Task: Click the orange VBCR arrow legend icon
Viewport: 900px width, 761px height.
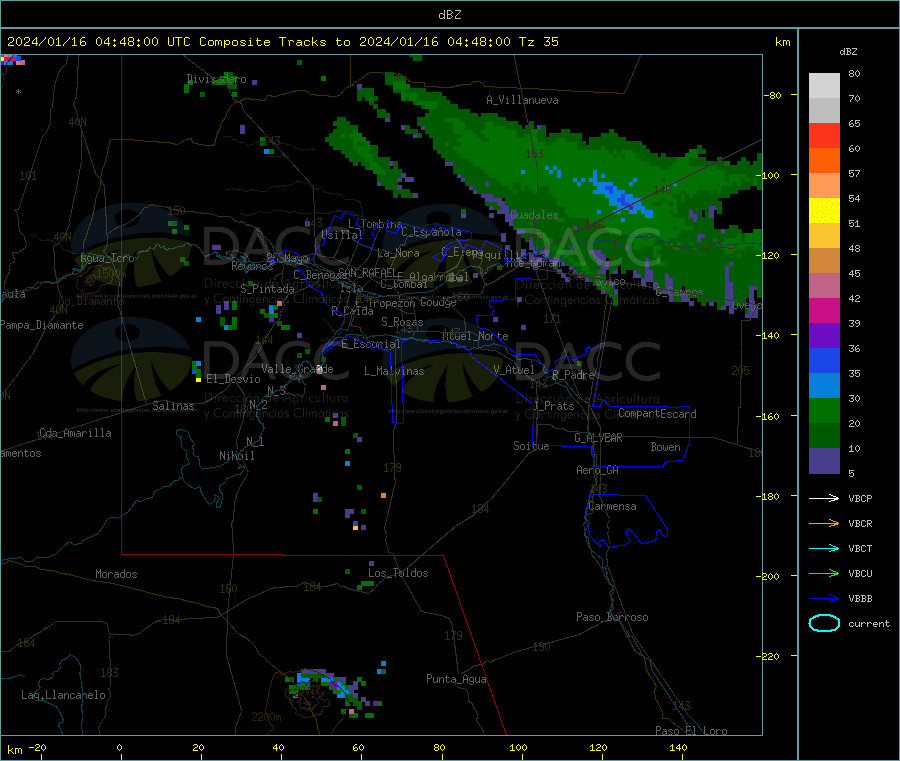Action: pyautogui.click(x=824, y=523)
